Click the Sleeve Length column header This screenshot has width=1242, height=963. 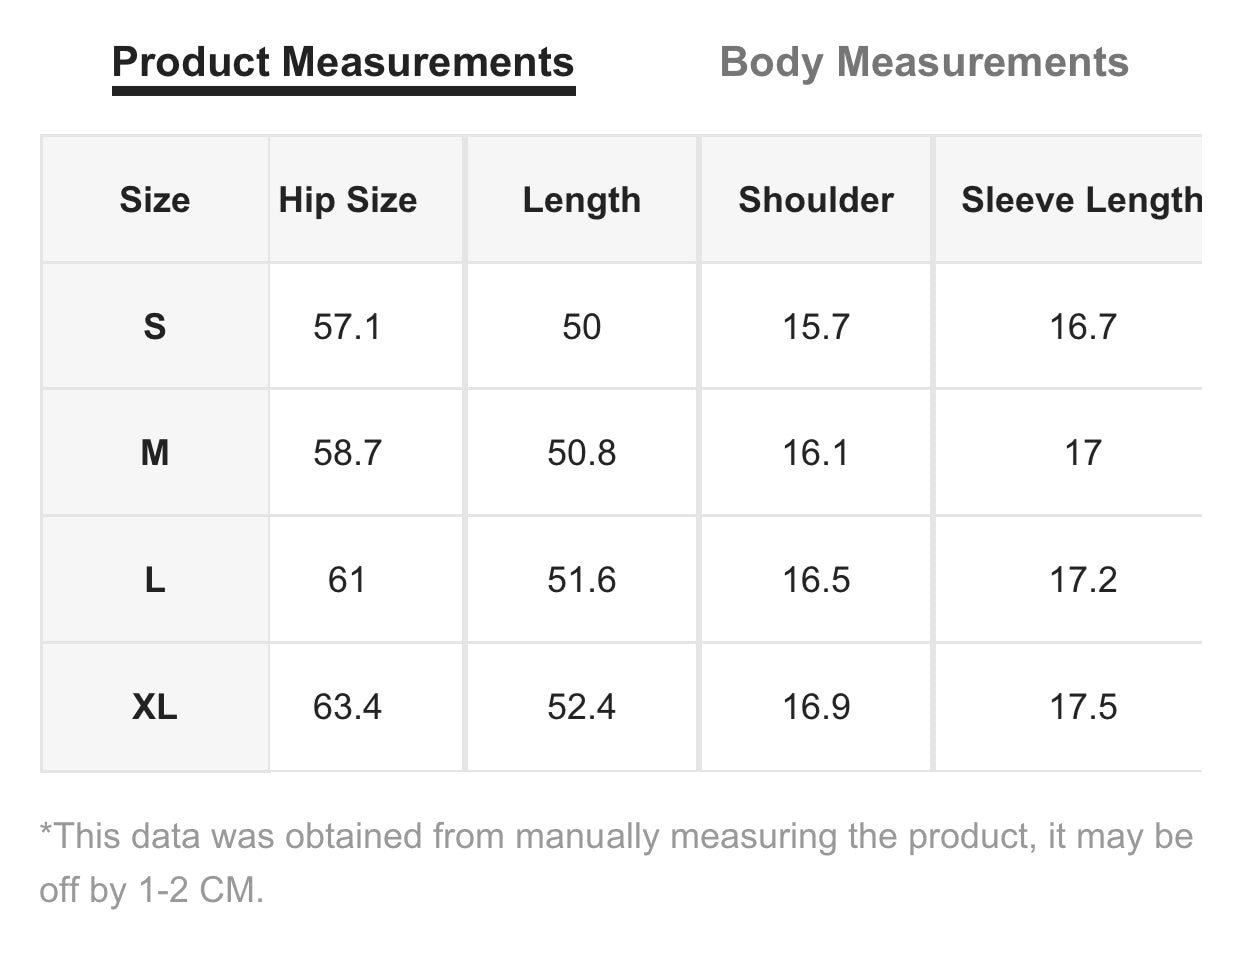point(1081,200)
